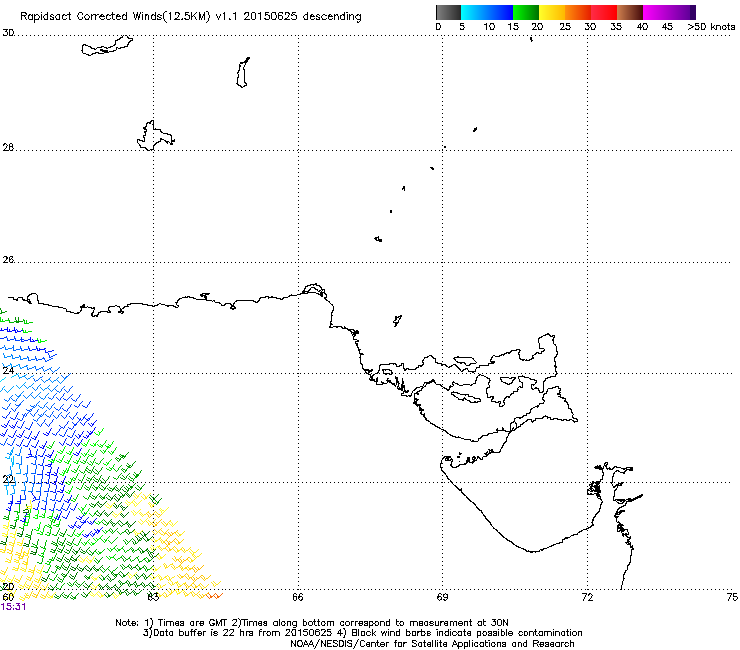Click the longitude label '72'

(587, 597)
